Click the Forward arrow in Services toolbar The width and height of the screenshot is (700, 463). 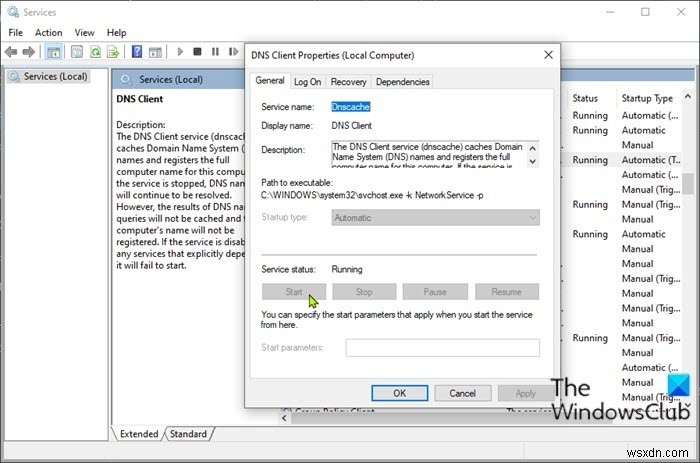click(29, 52)
